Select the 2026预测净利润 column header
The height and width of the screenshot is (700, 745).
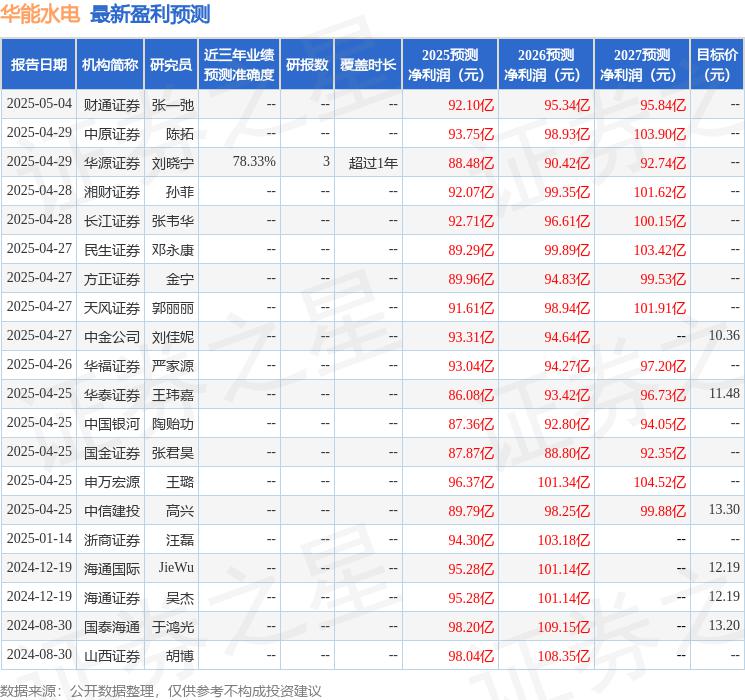coord(546,65)
